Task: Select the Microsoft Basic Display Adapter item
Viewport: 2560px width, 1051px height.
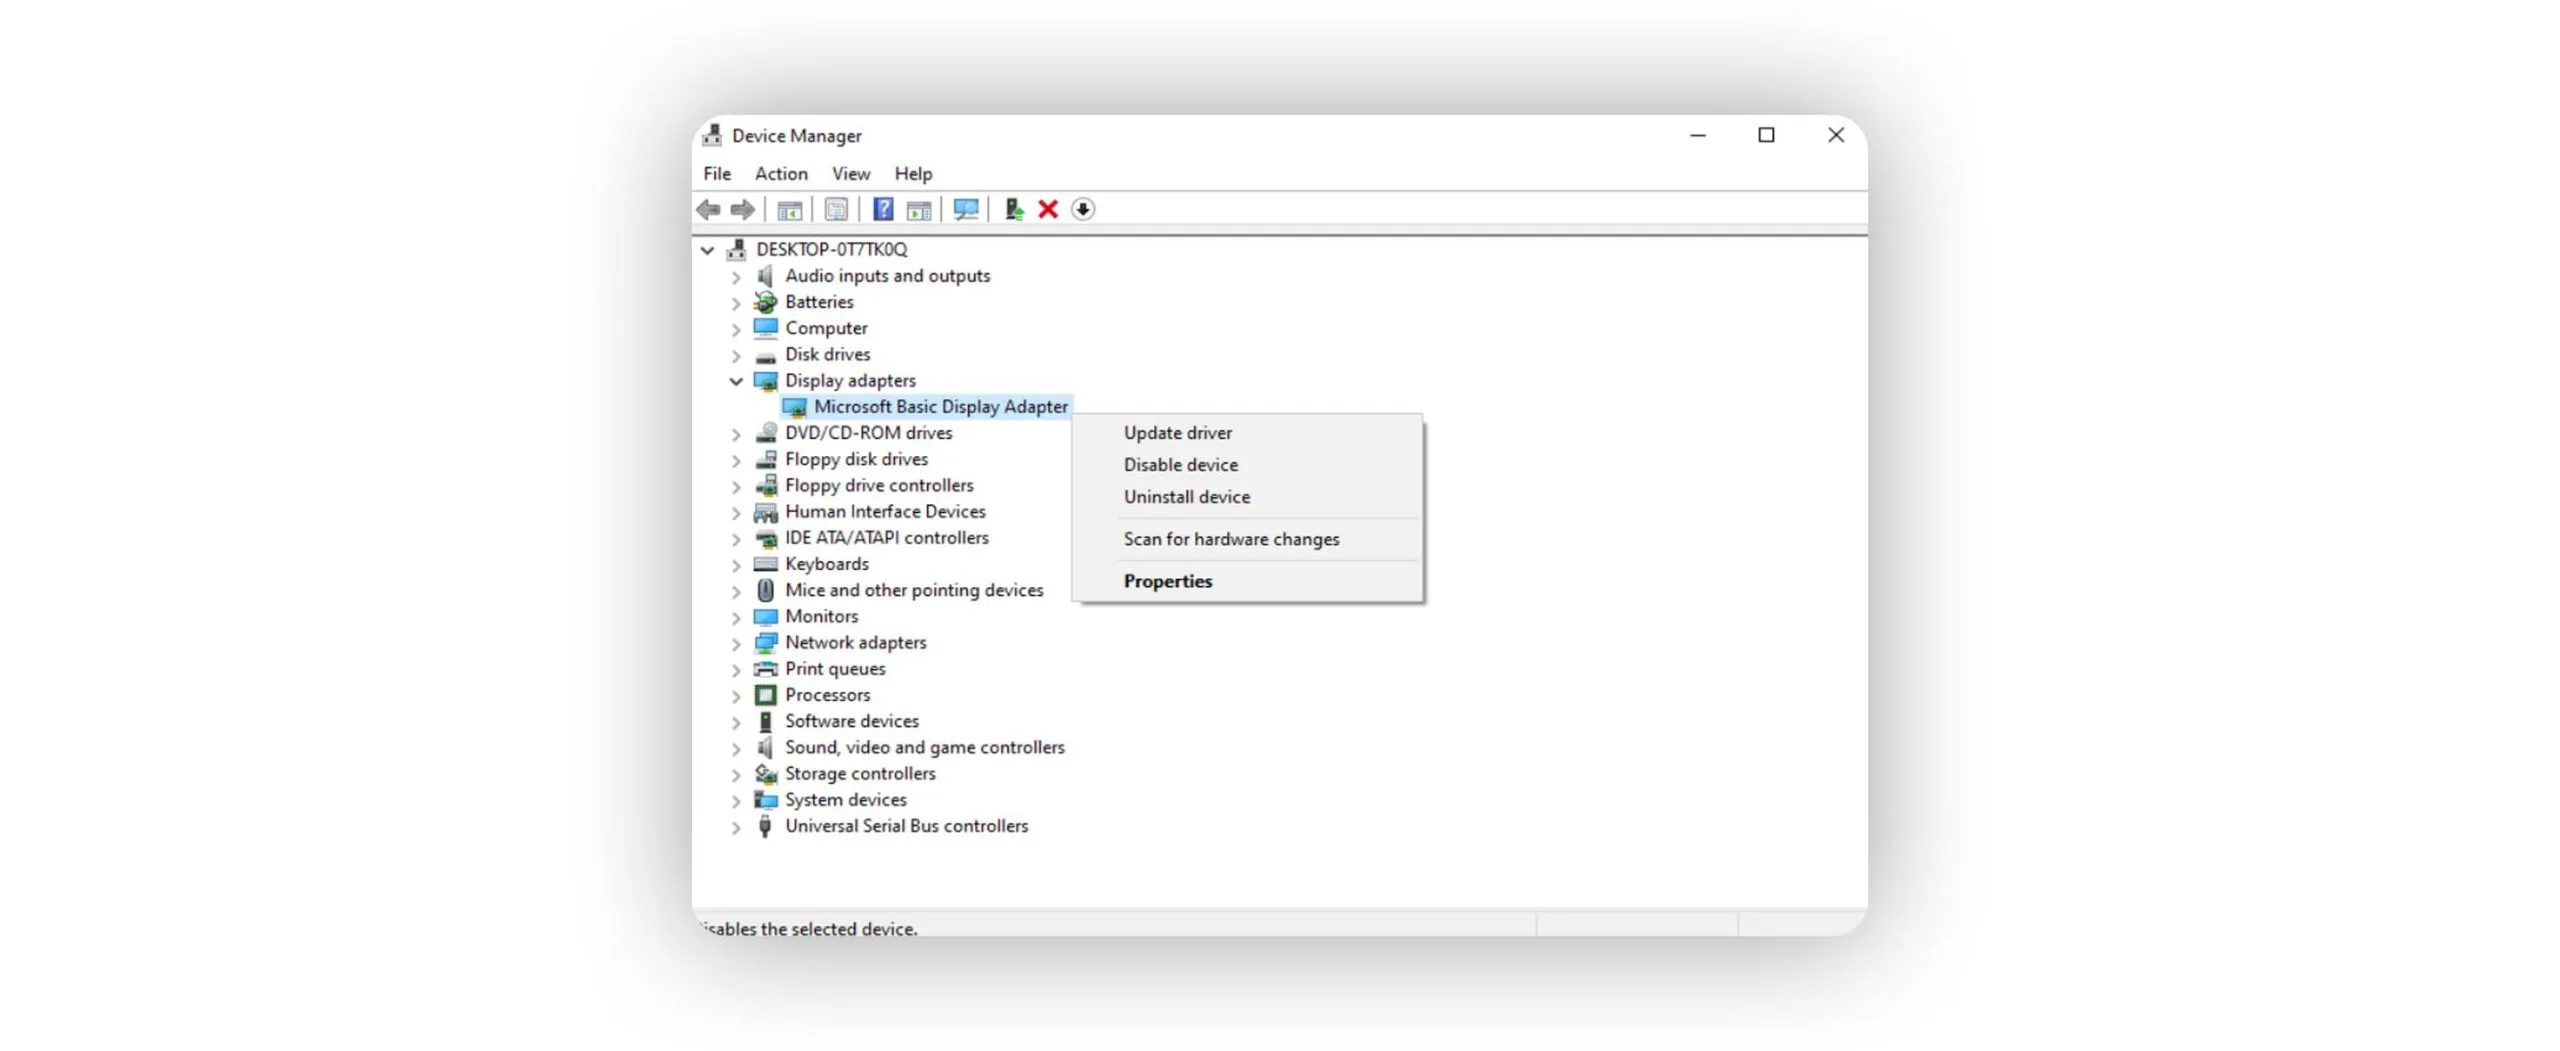Action: point(939,407)
